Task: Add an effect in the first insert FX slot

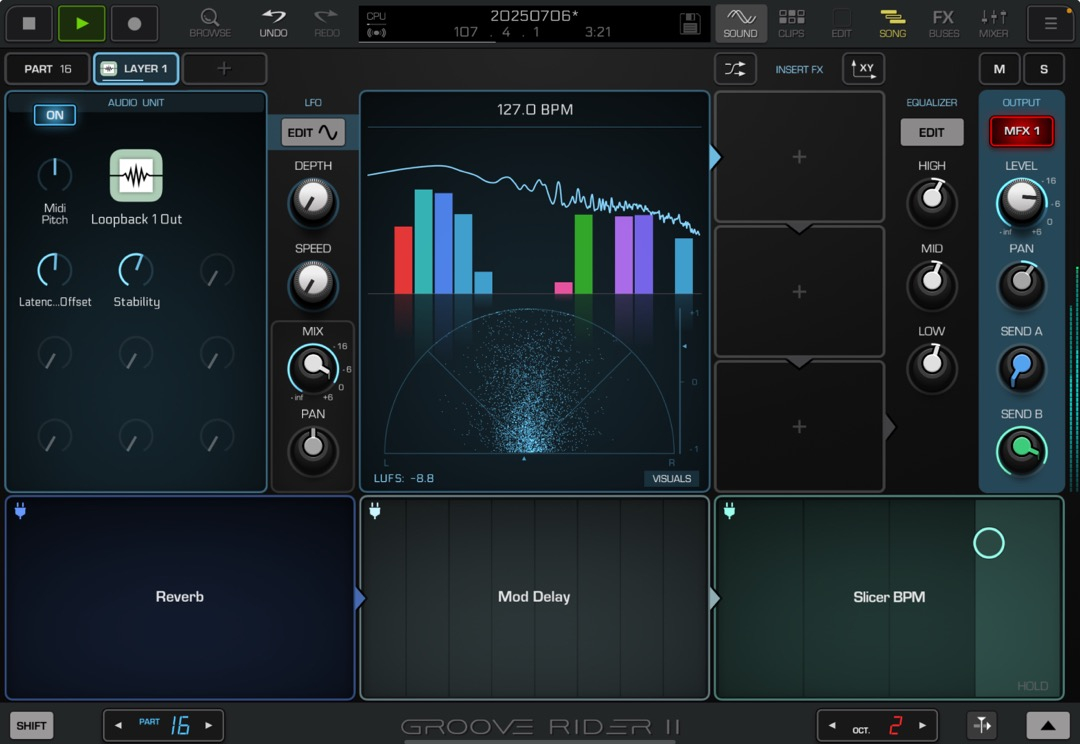Action: coord(799,157)
